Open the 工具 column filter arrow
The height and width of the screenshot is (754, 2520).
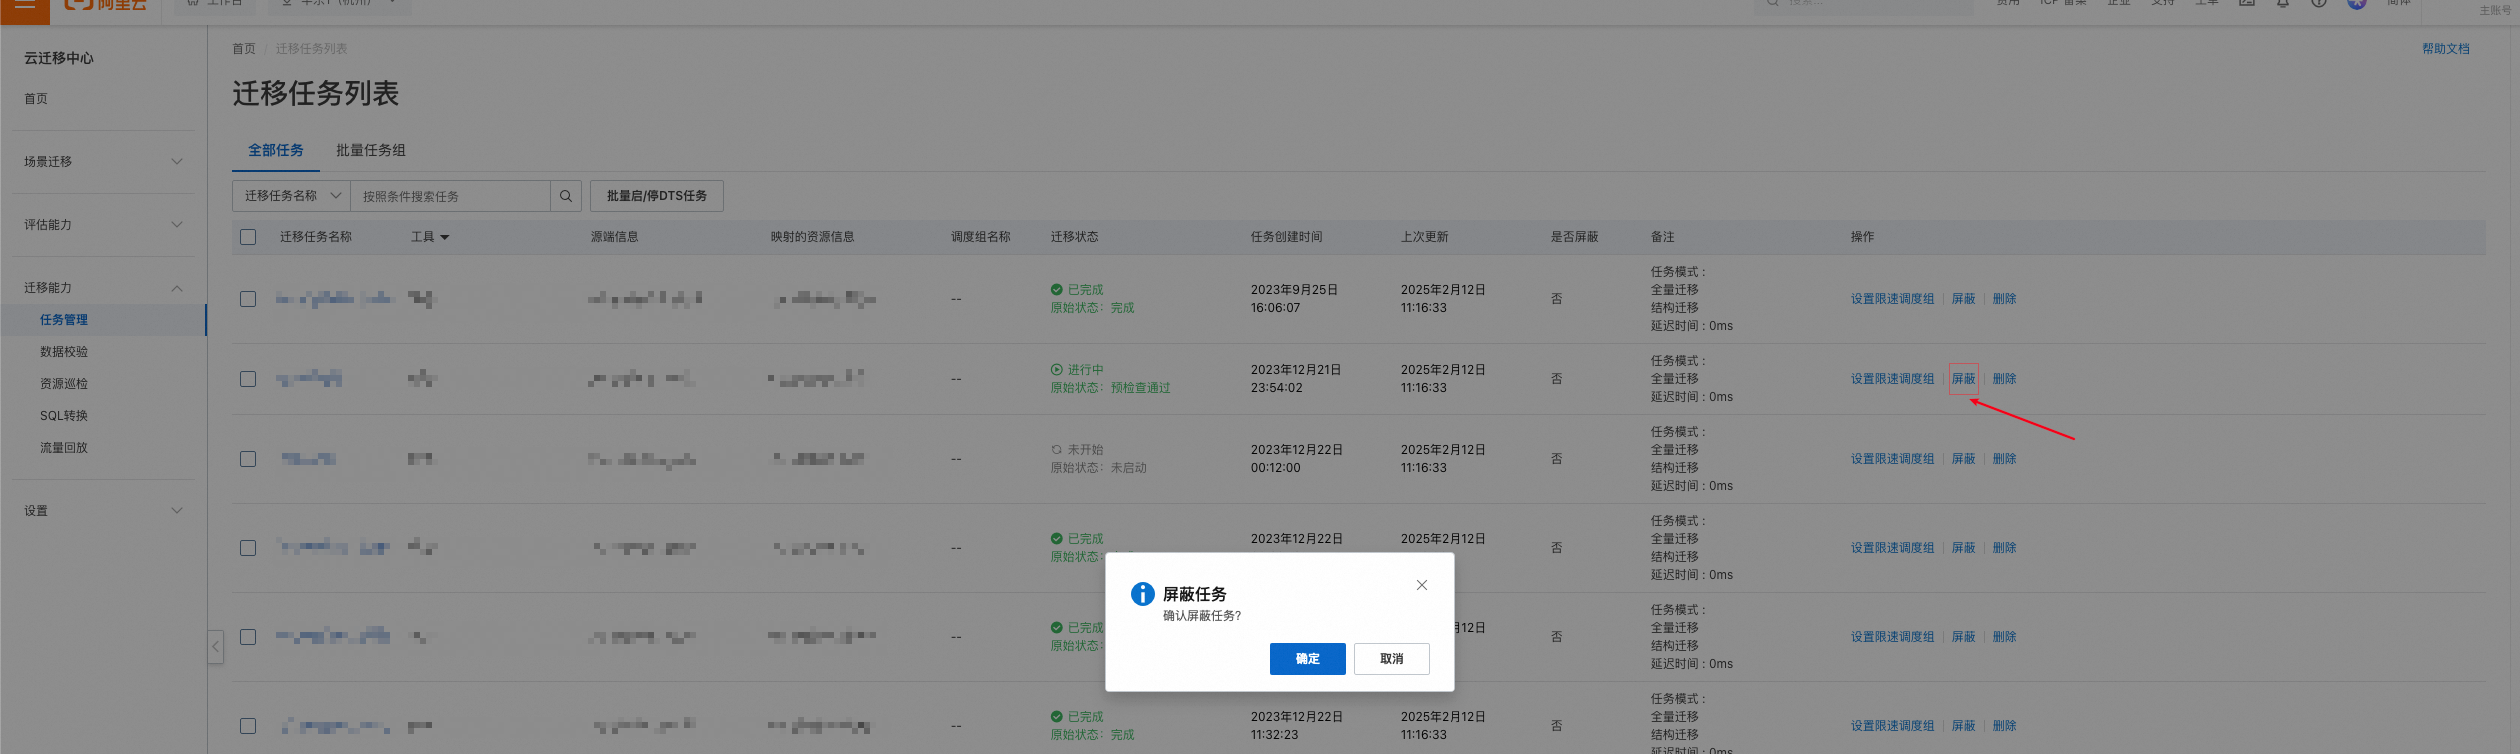pyautogui.click(x=445, y=238)
